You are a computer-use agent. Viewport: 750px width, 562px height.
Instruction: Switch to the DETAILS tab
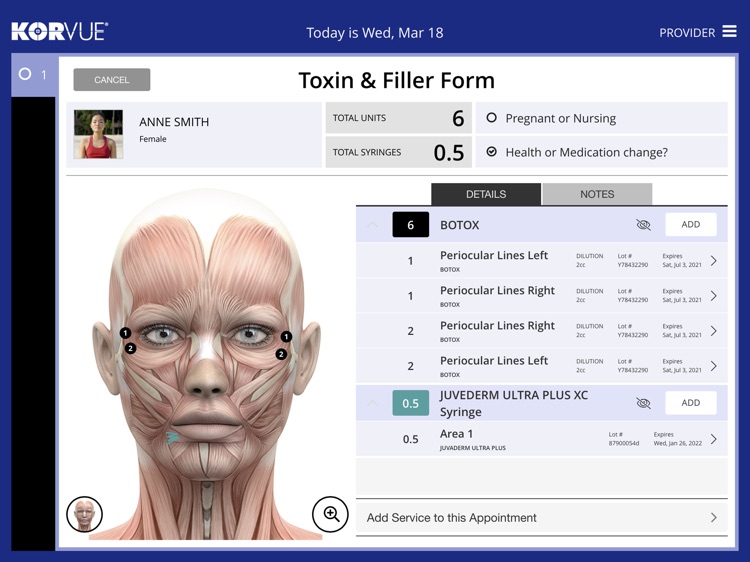click(x=486, y=194)
